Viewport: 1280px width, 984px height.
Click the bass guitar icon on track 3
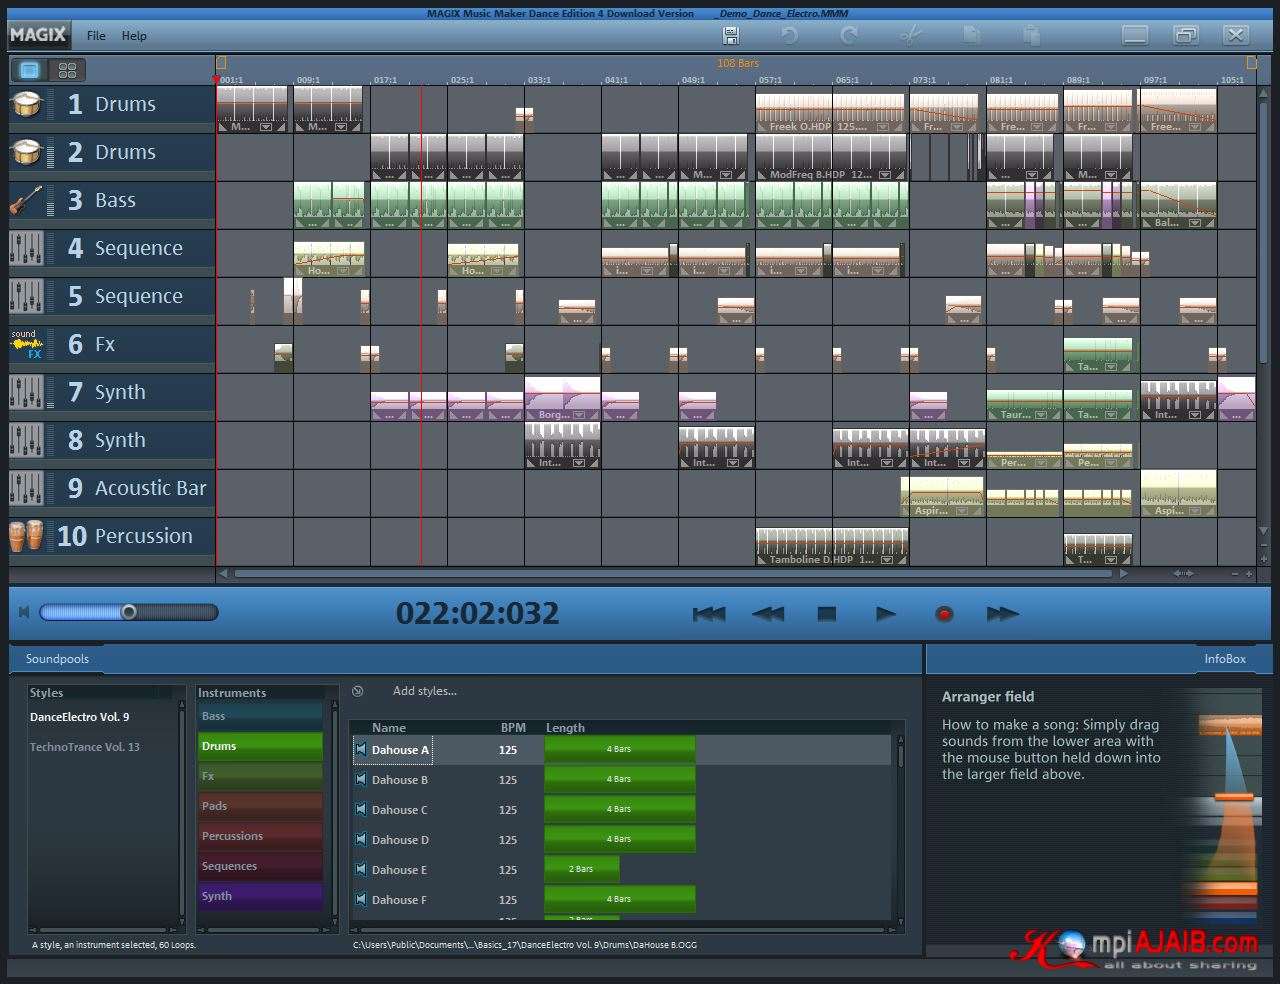27,200
